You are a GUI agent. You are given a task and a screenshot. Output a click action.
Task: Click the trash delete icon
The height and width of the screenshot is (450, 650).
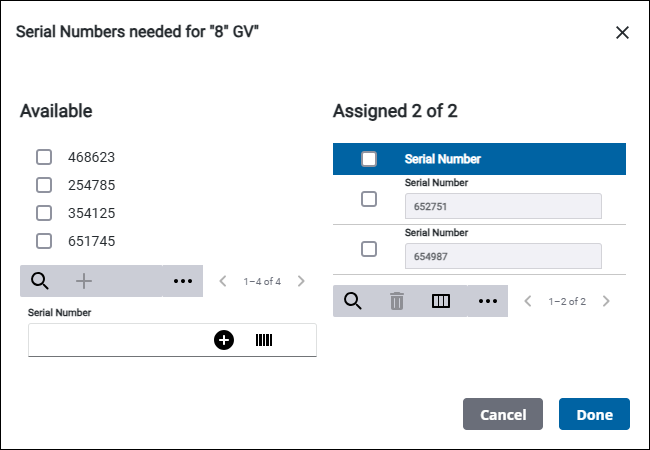[397, 301]
